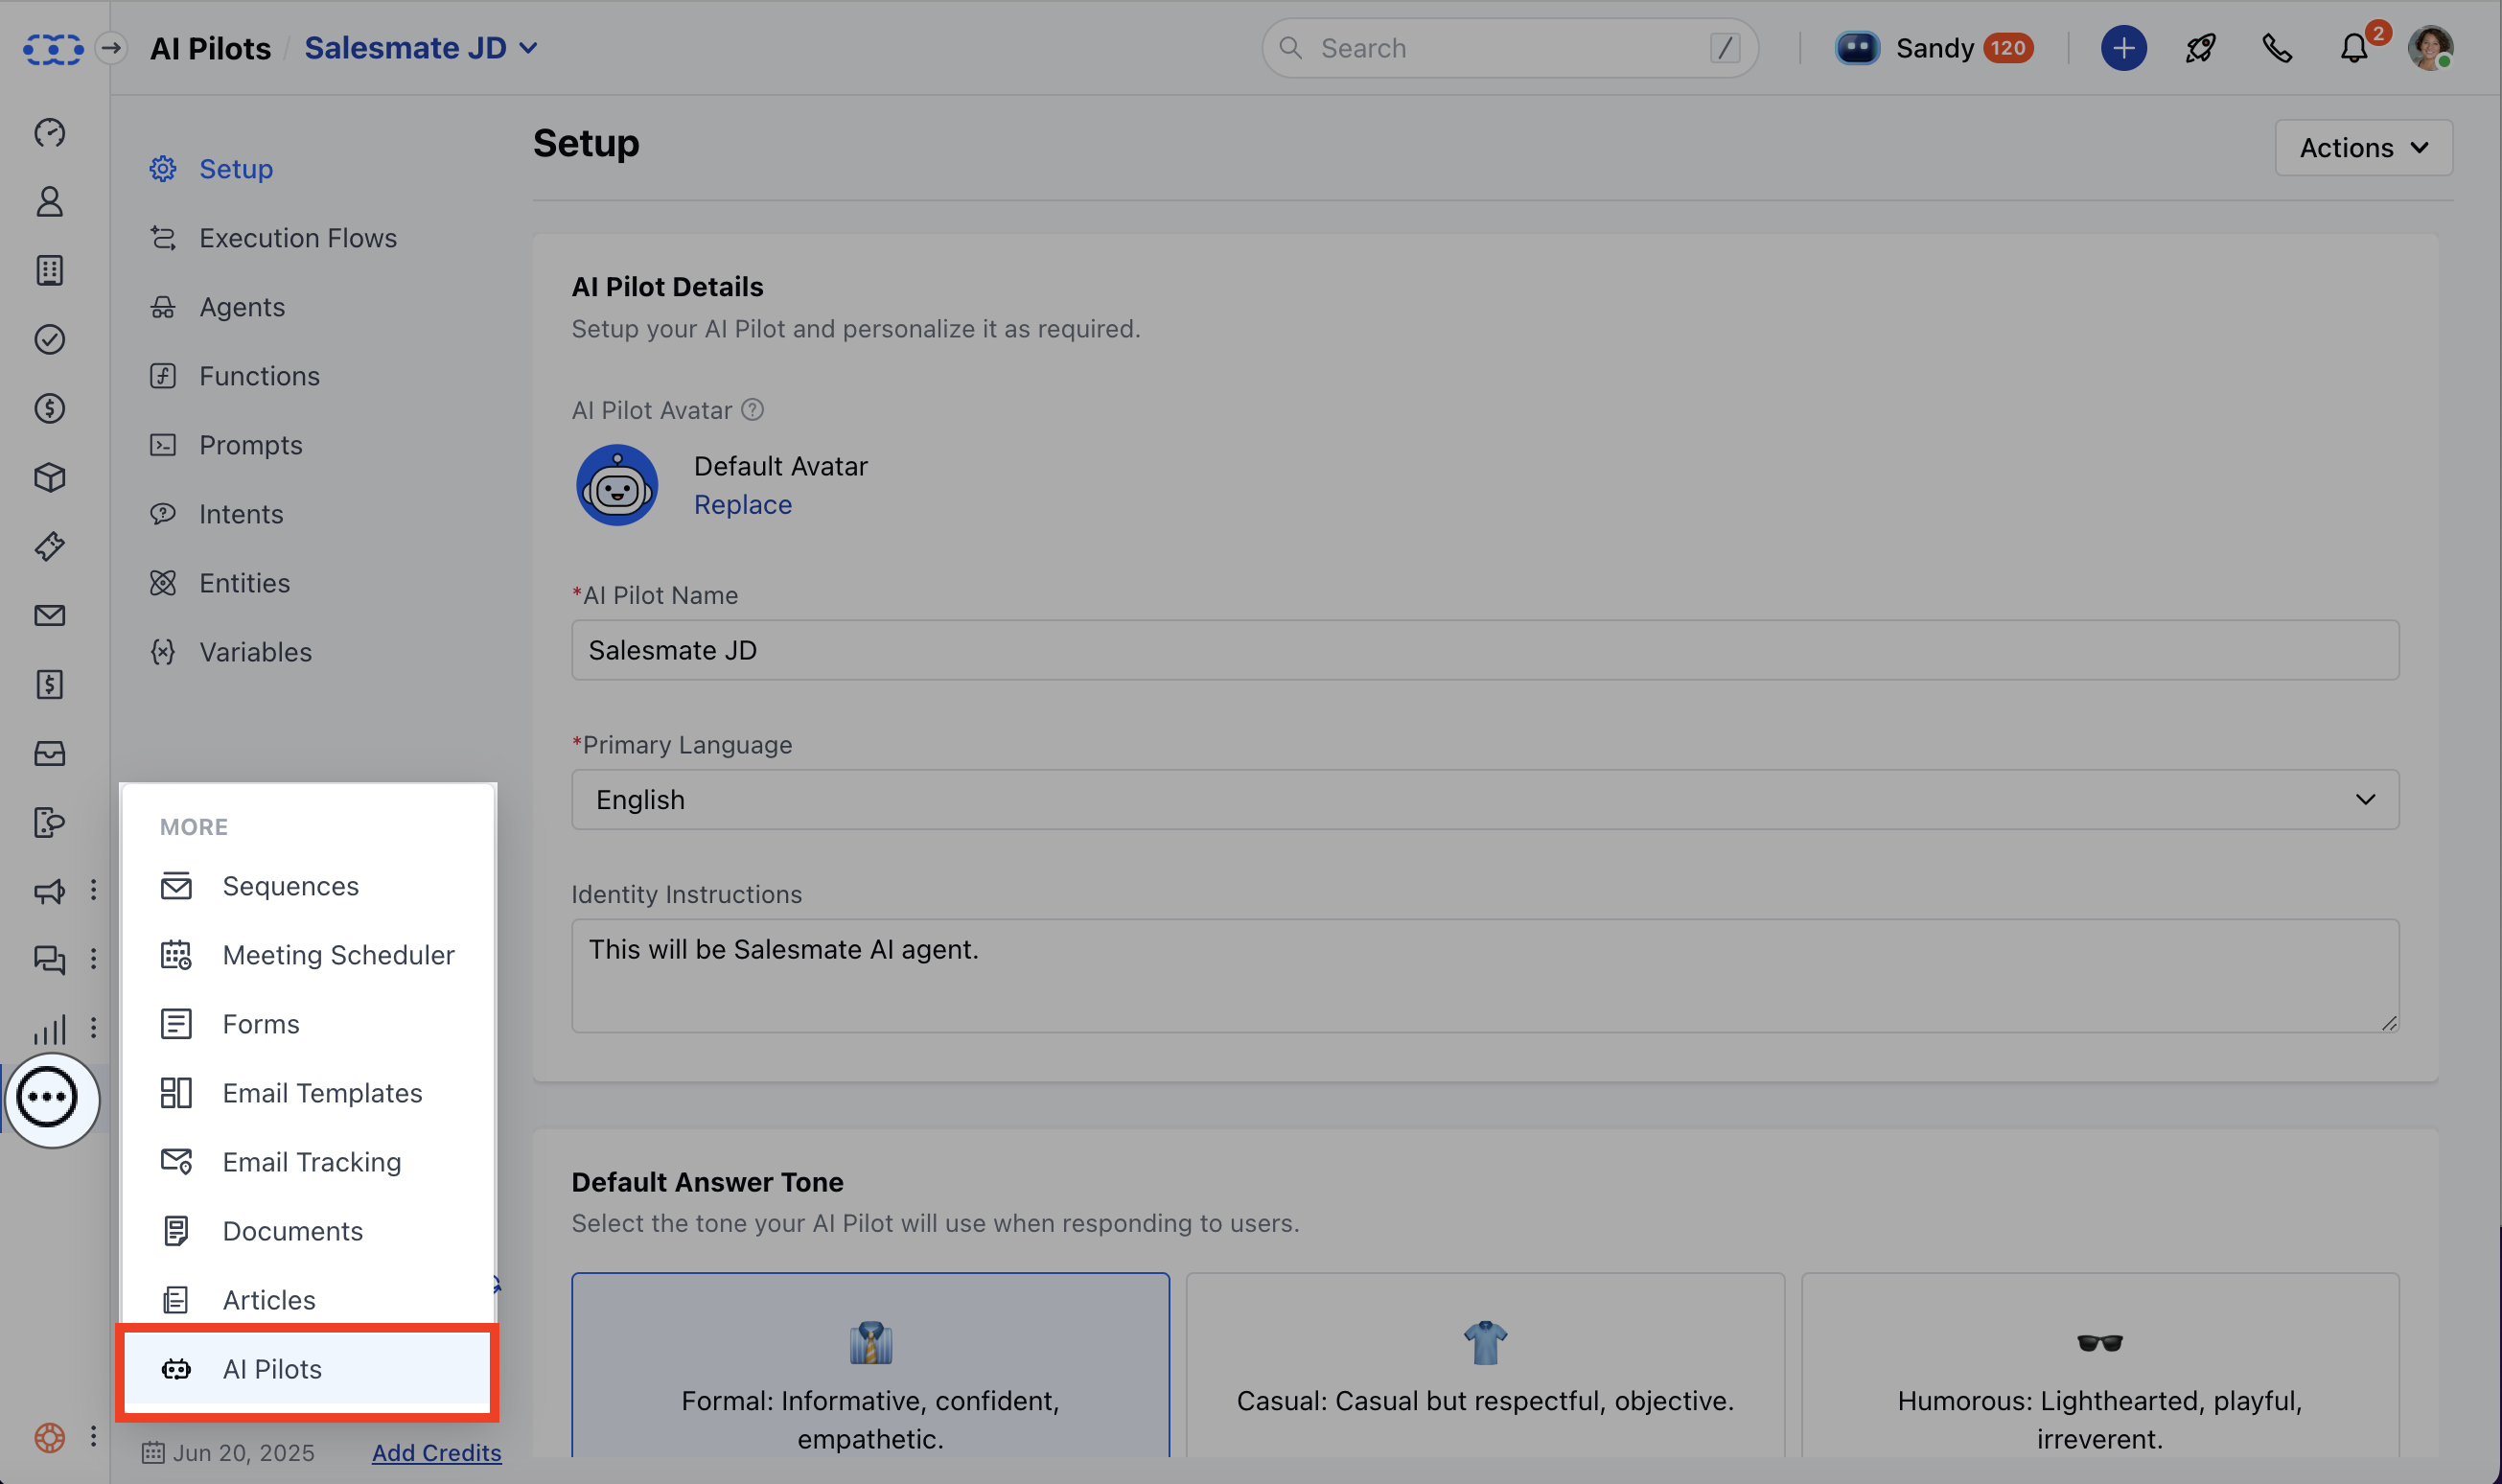The width and height of the screenshot is (2502, 1484).
Task: Select the Humorous answer tone card
Action: (2100, 1365)
